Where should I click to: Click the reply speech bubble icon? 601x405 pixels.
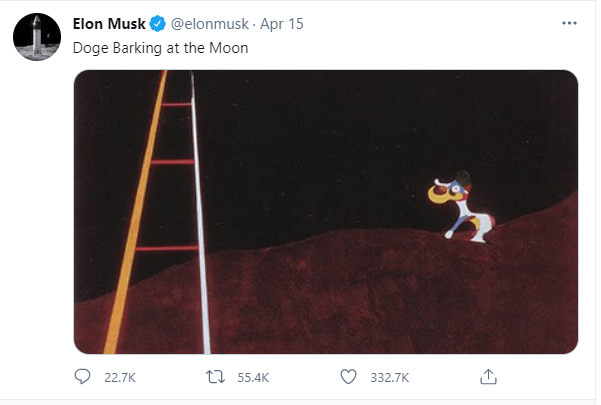coord(82,377)
